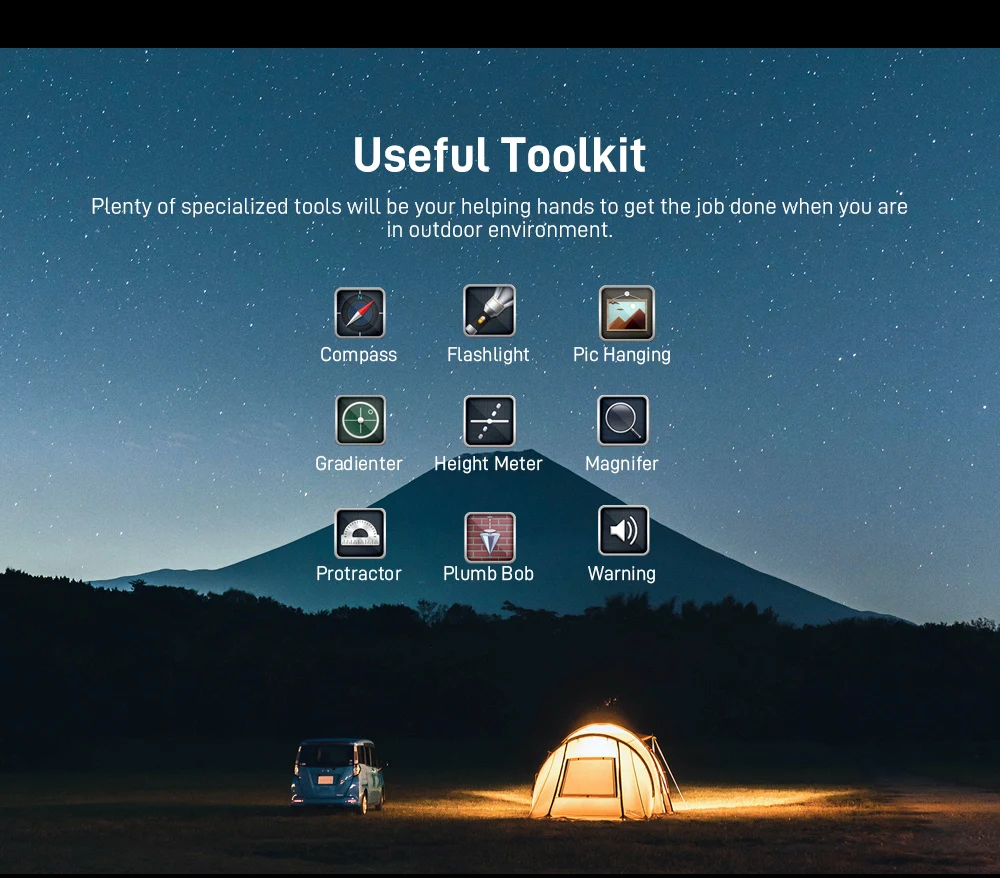1000x878 pixels.
Task: Open the Height Meter icon
Action: (489, 421)
